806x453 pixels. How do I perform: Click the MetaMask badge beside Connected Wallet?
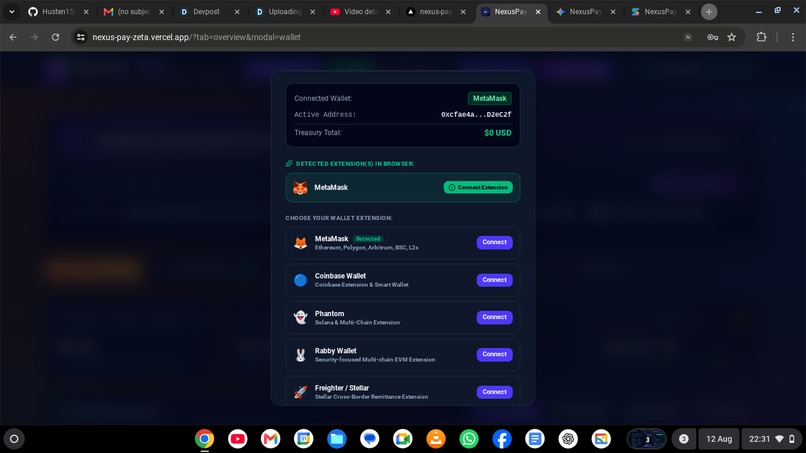[489, 98]
